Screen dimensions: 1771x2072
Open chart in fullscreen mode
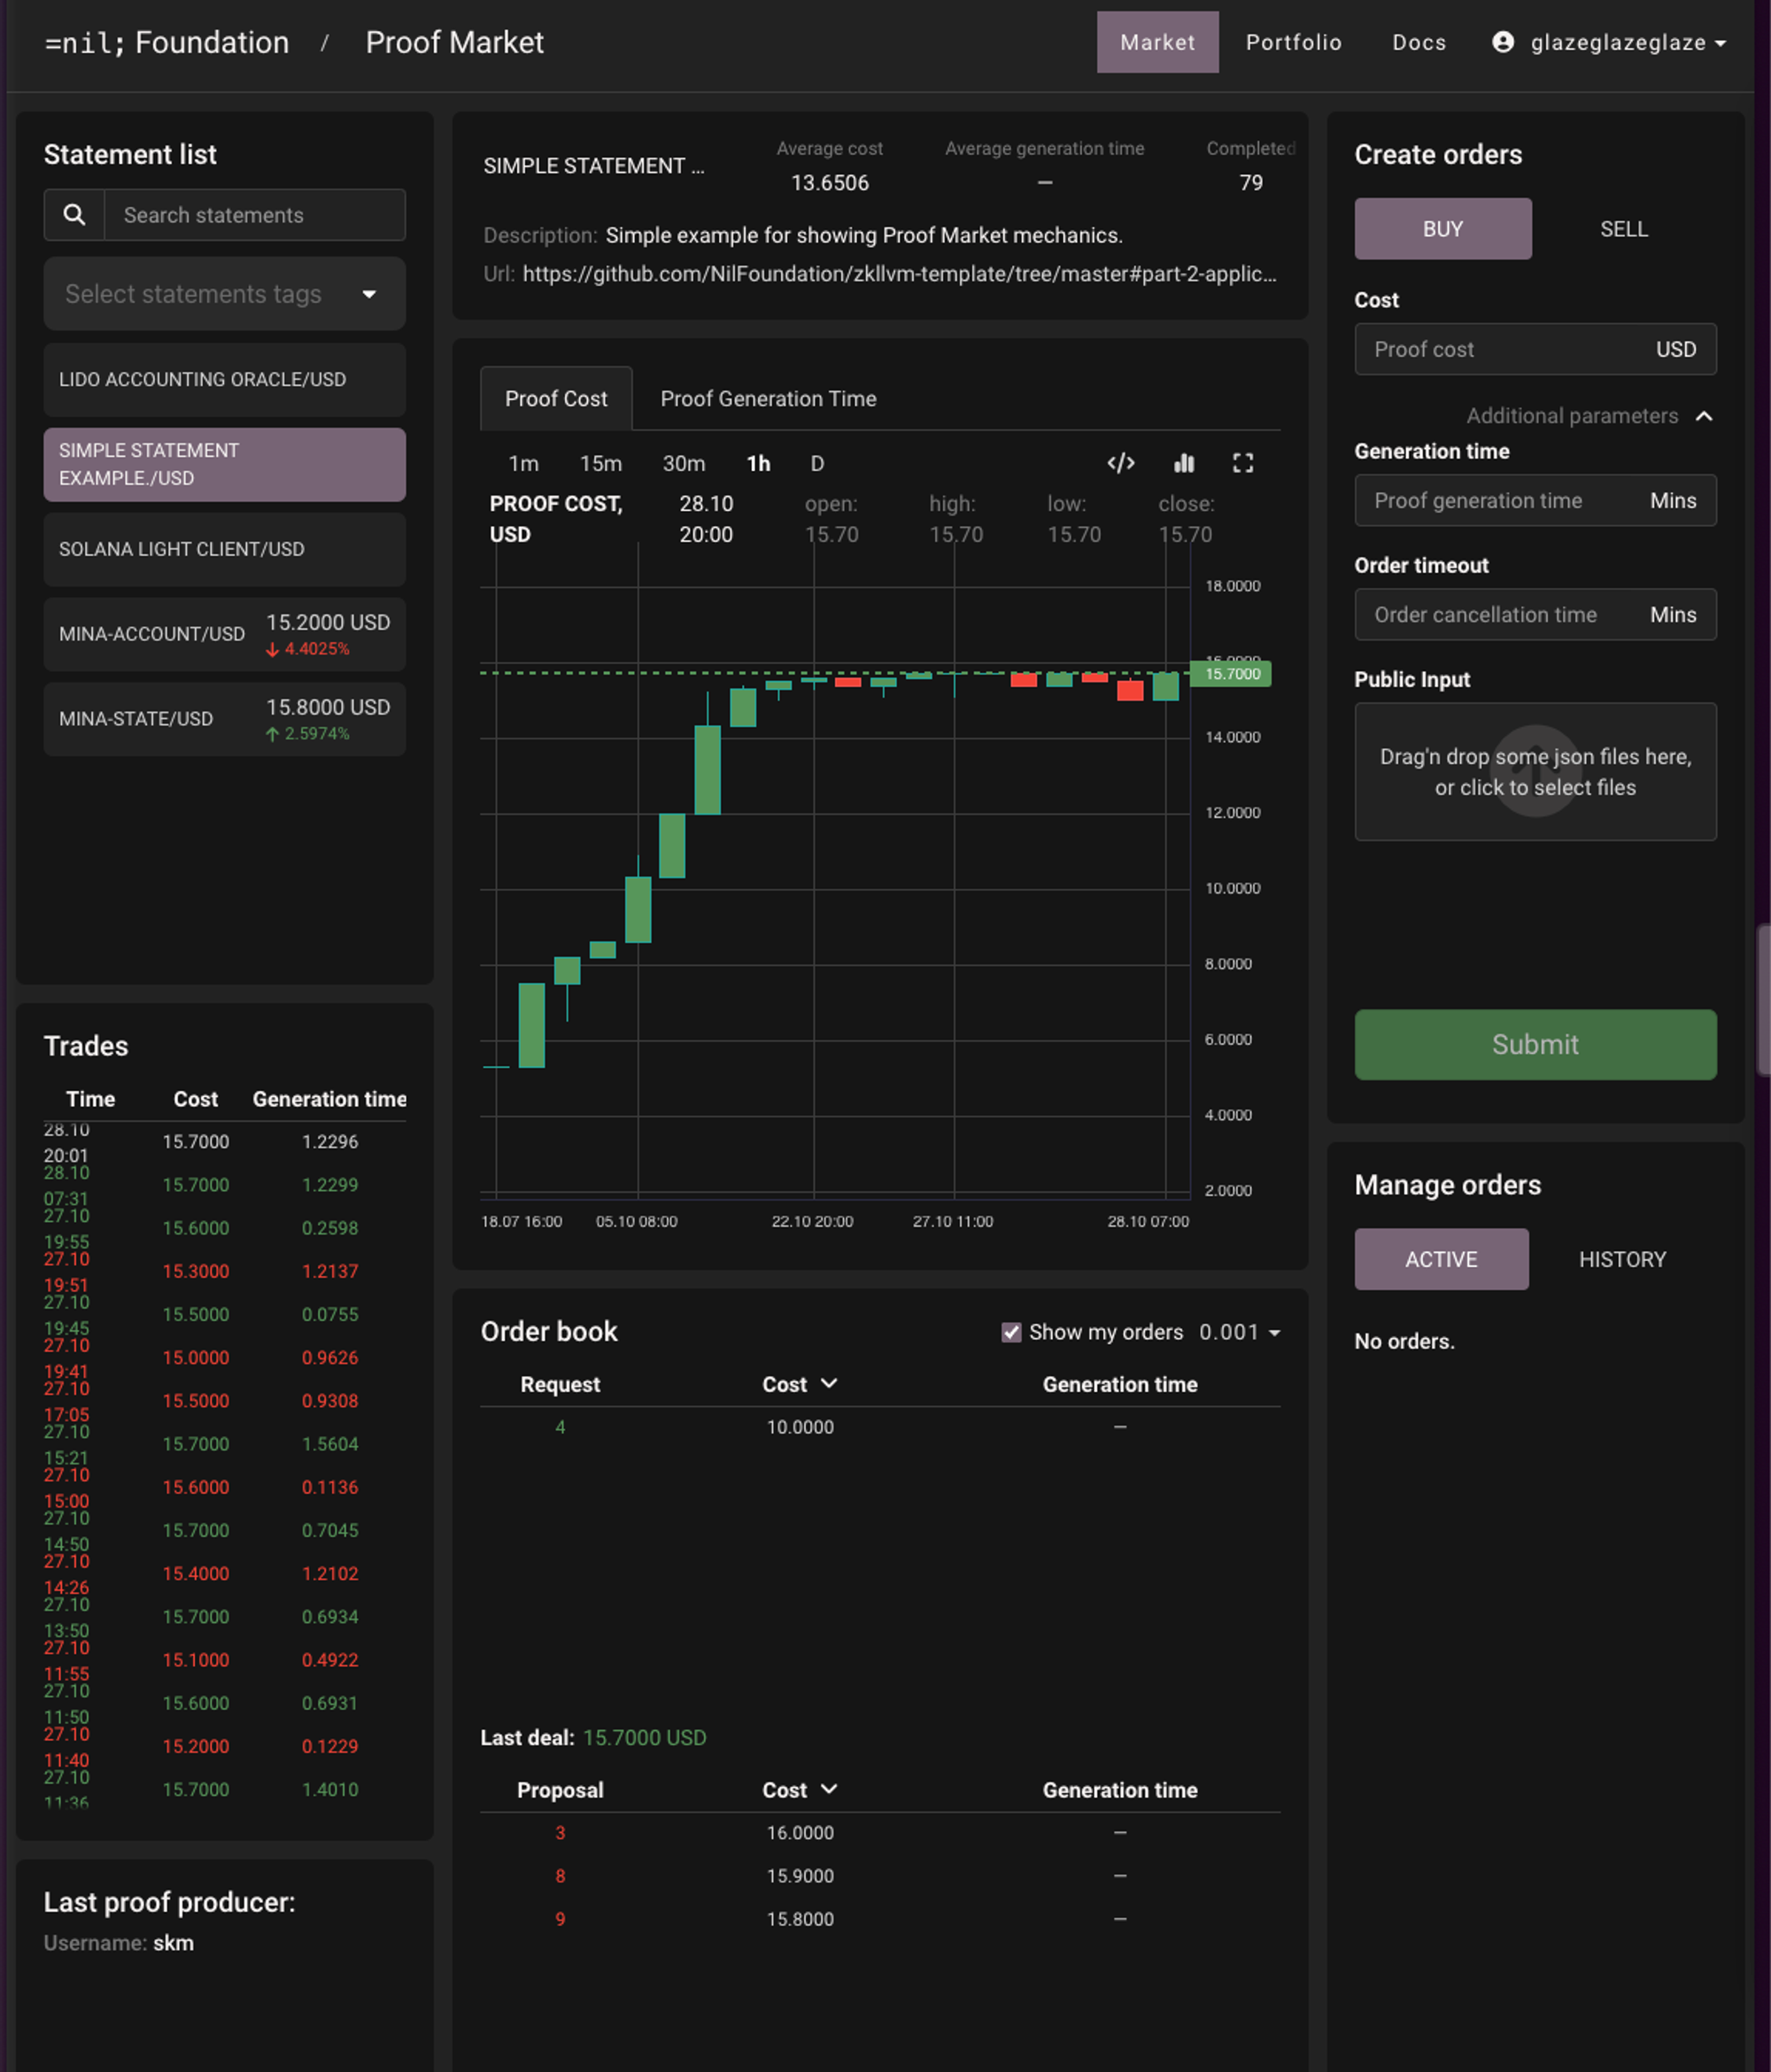(1242, 463)
